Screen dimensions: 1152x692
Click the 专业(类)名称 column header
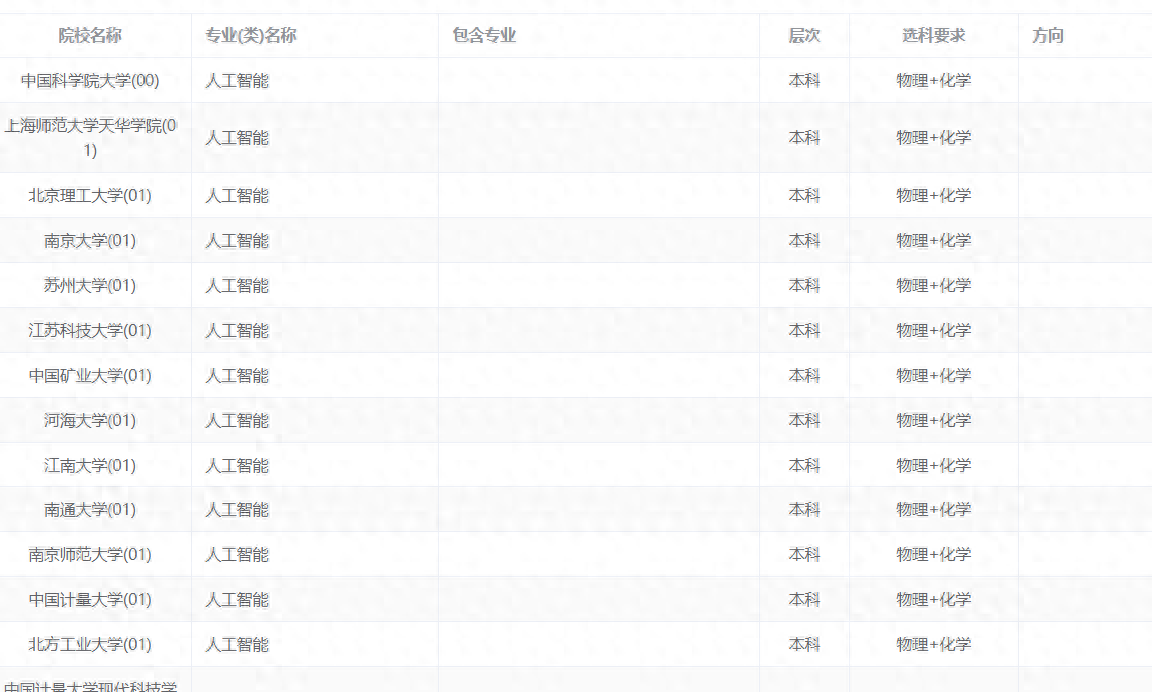point(251,35)
